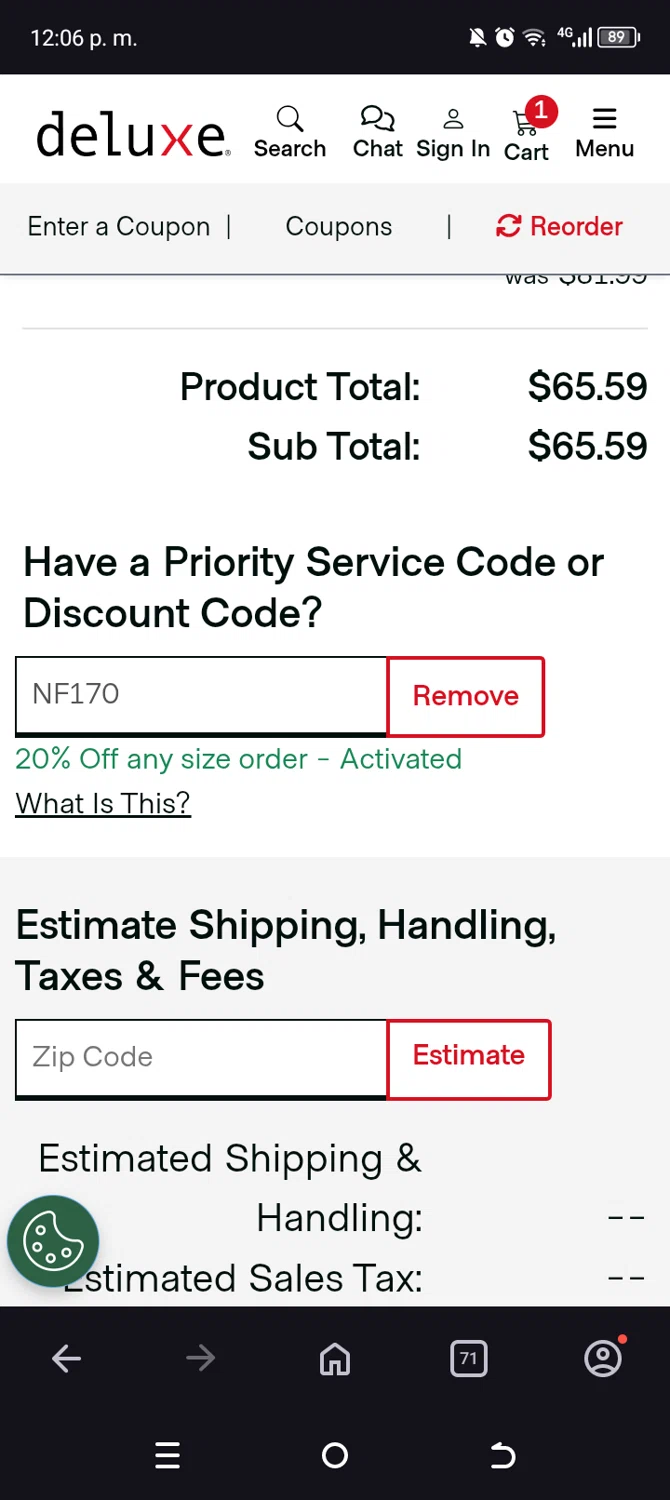The width and height of the screenshot is (670, 1500).
Task: Open the hamburger Menu
Action: point(604,132)
